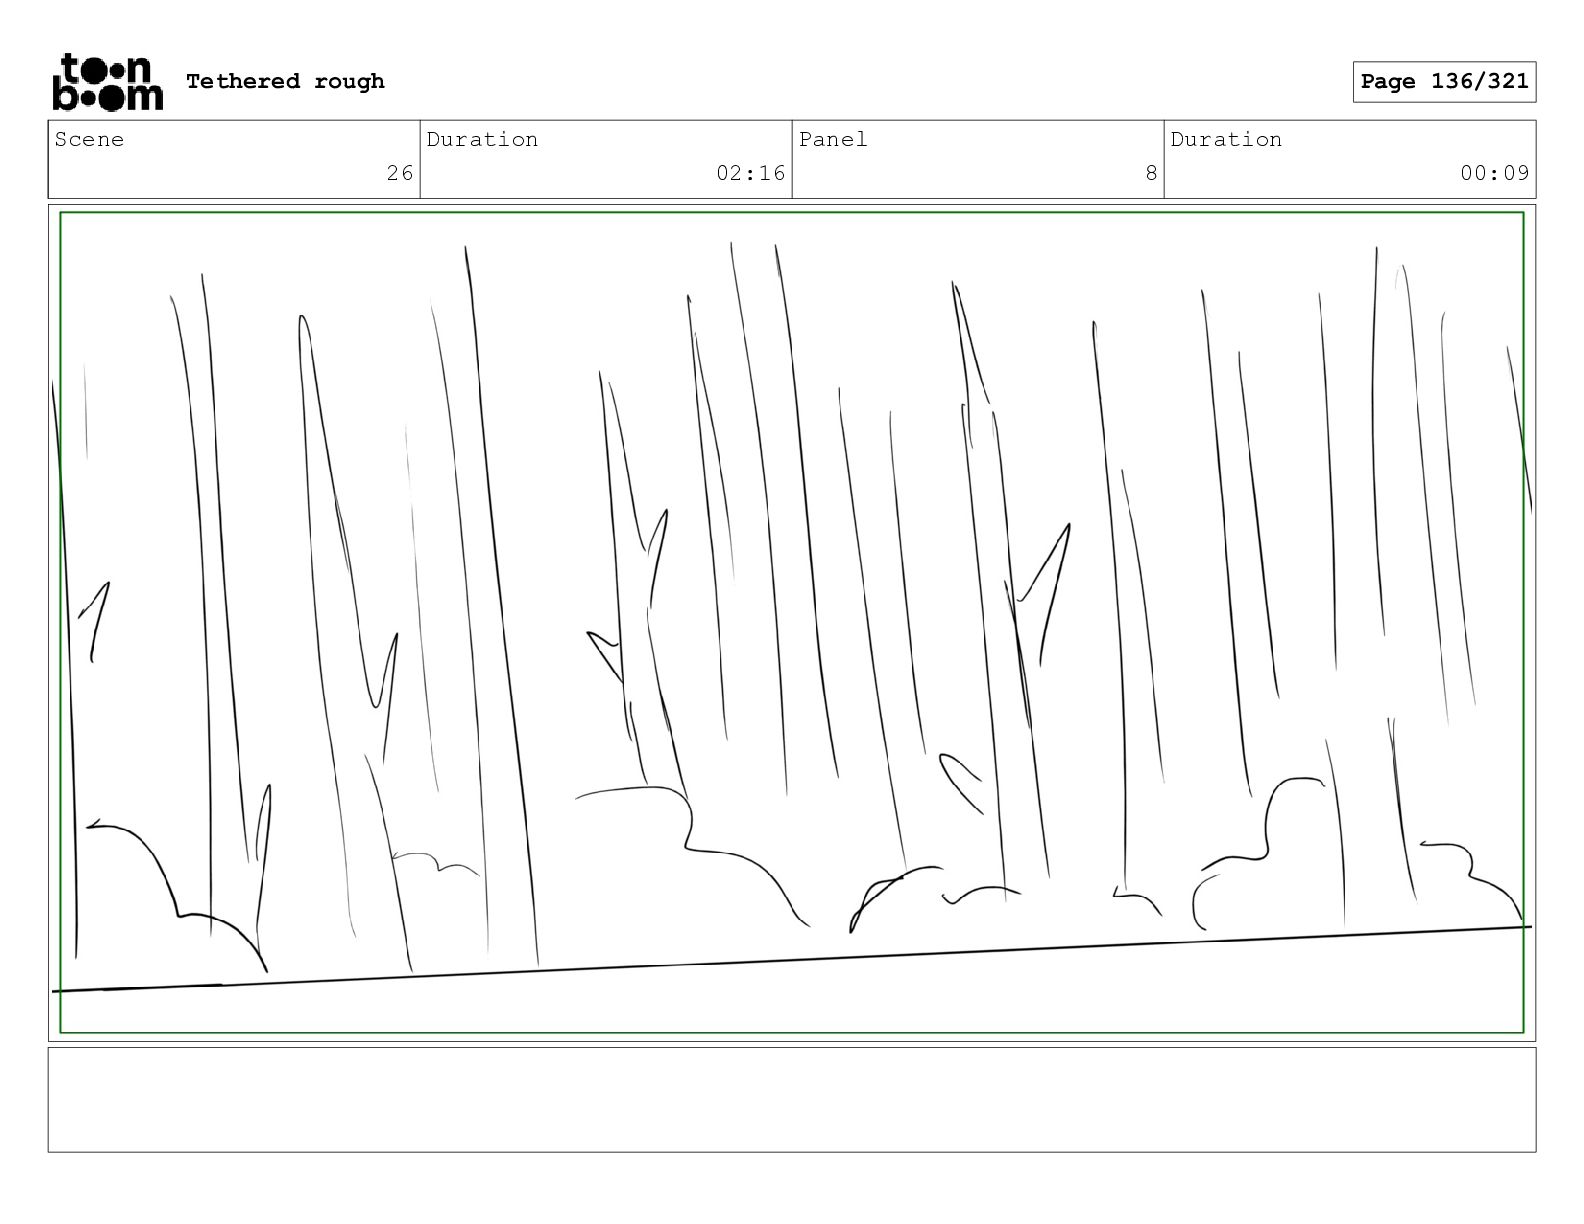
Task: Select the scene number 26
Action: [400, 173]
